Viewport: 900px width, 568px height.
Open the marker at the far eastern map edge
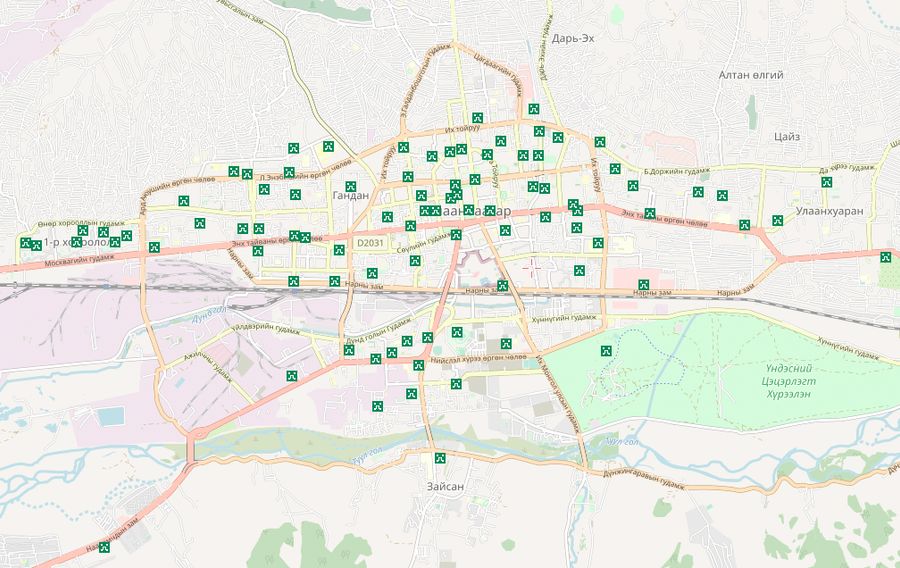coord(885,257)
